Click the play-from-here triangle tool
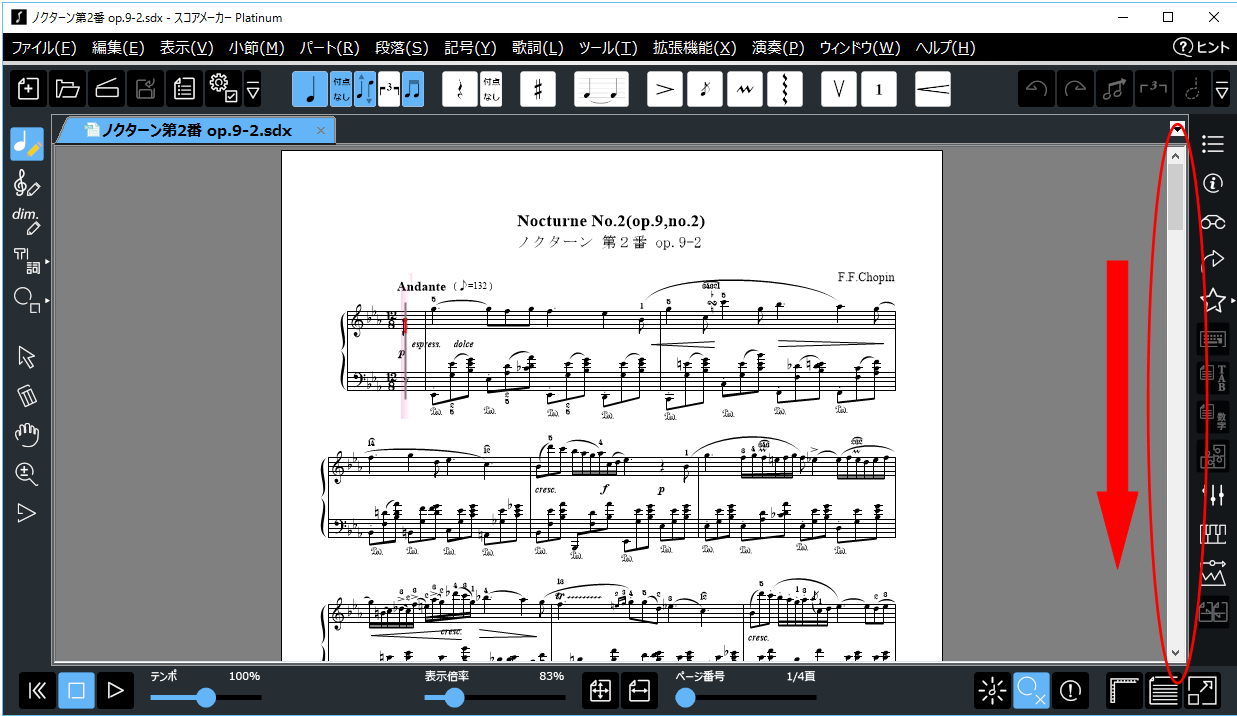 click(x=27, y=513)
